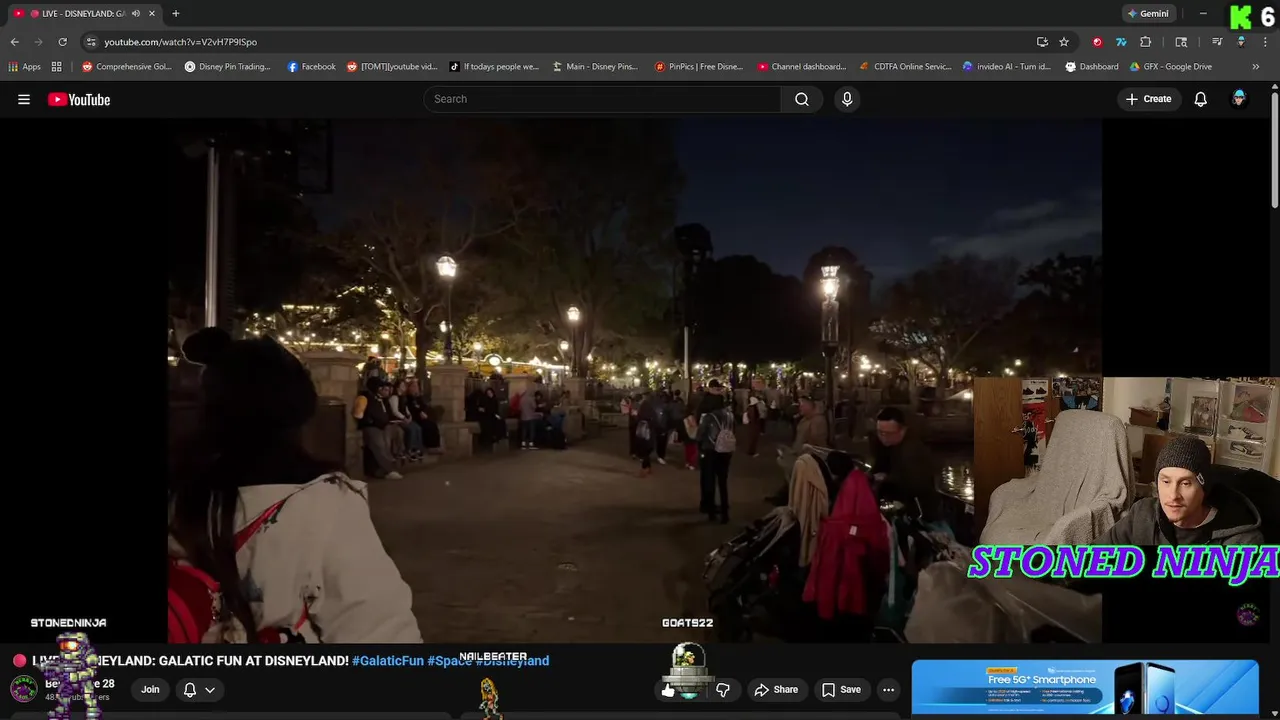This screenshot has width=1280, height=720.
Task: Open Chrome profile avatar
Action: tap(1241, 42)
